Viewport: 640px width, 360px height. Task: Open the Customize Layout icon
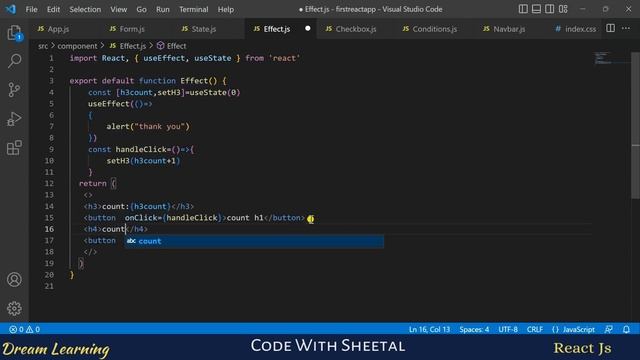tap(563, 9)
